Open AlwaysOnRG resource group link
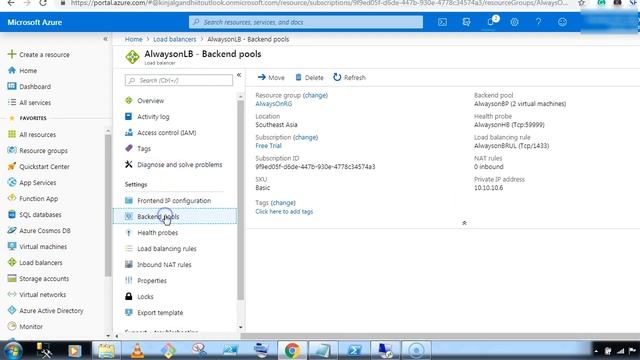Image resolution: width=640 pixels, height=360 pixels. pos(273,104)
